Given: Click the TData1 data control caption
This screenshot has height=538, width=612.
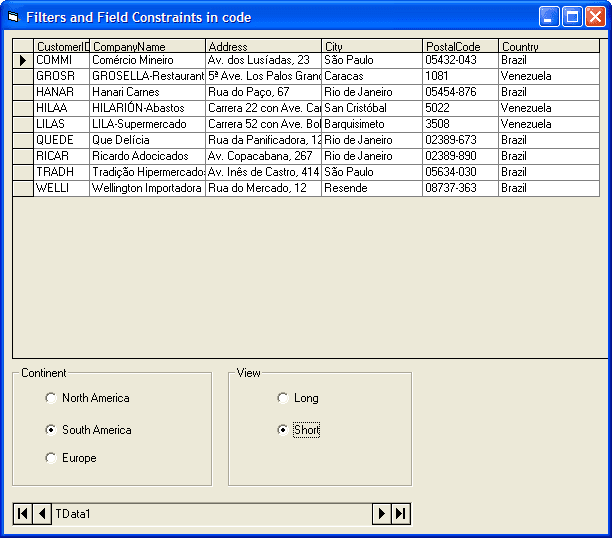Looking at the screenshot, I should [73, 514].
